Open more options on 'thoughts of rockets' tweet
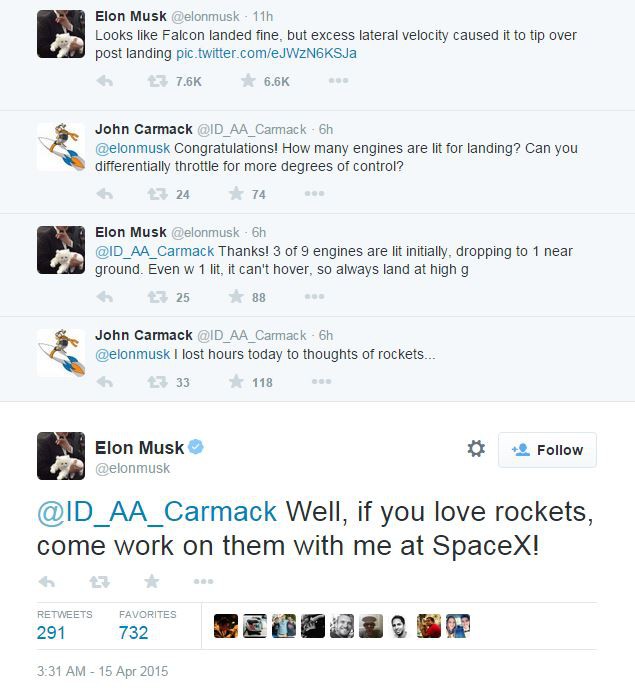This screenshot has width=635, height=699. coord(320,382)
